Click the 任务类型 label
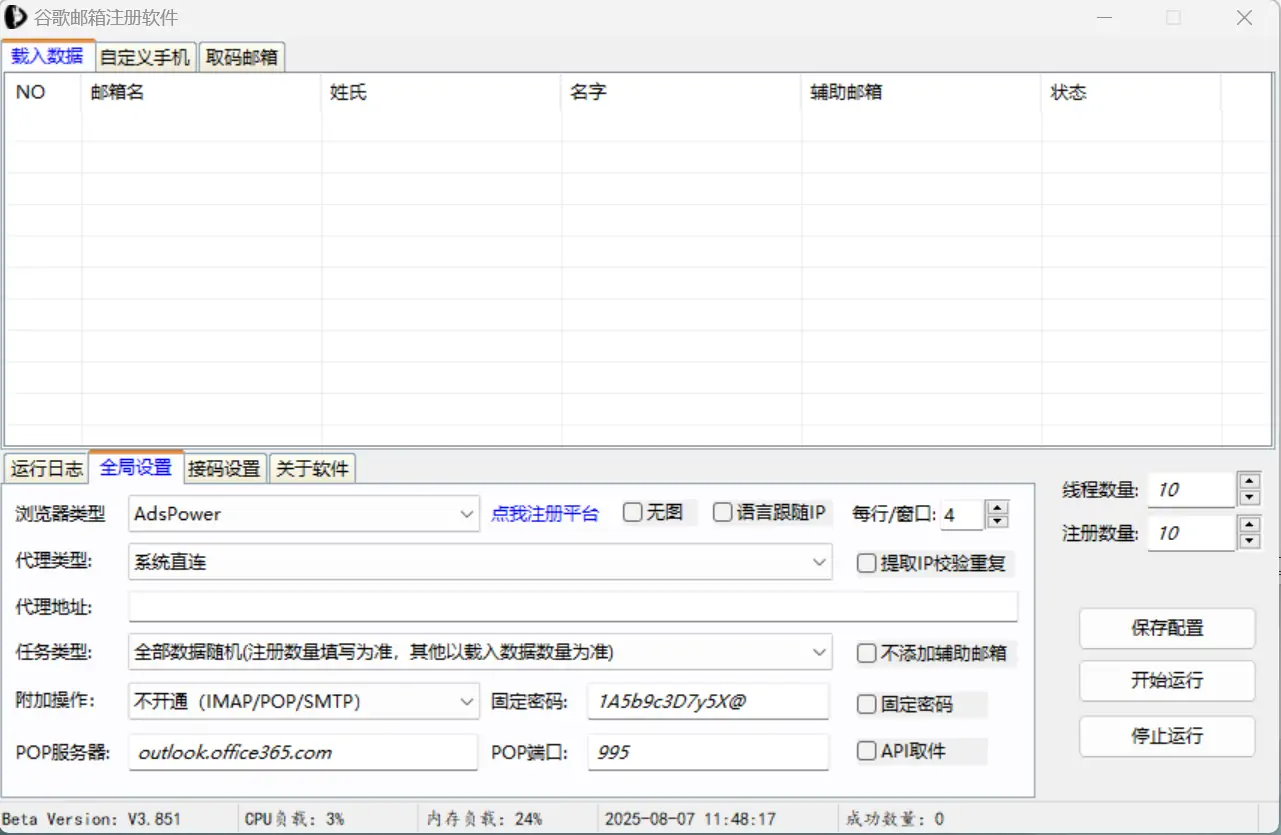Screen dimensions: 1281x835 [x=54, y=652]
